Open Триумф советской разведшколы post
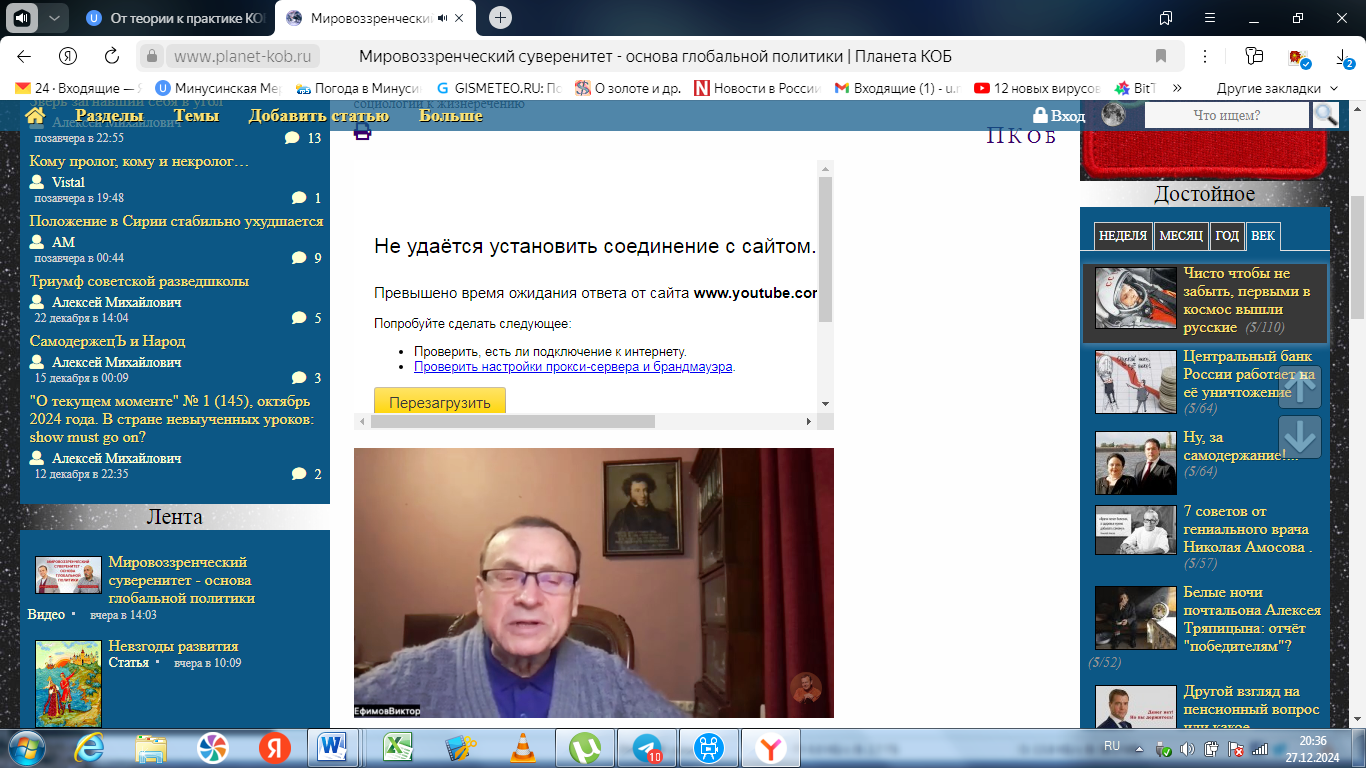1366x768 pixels. pos(139,281)
